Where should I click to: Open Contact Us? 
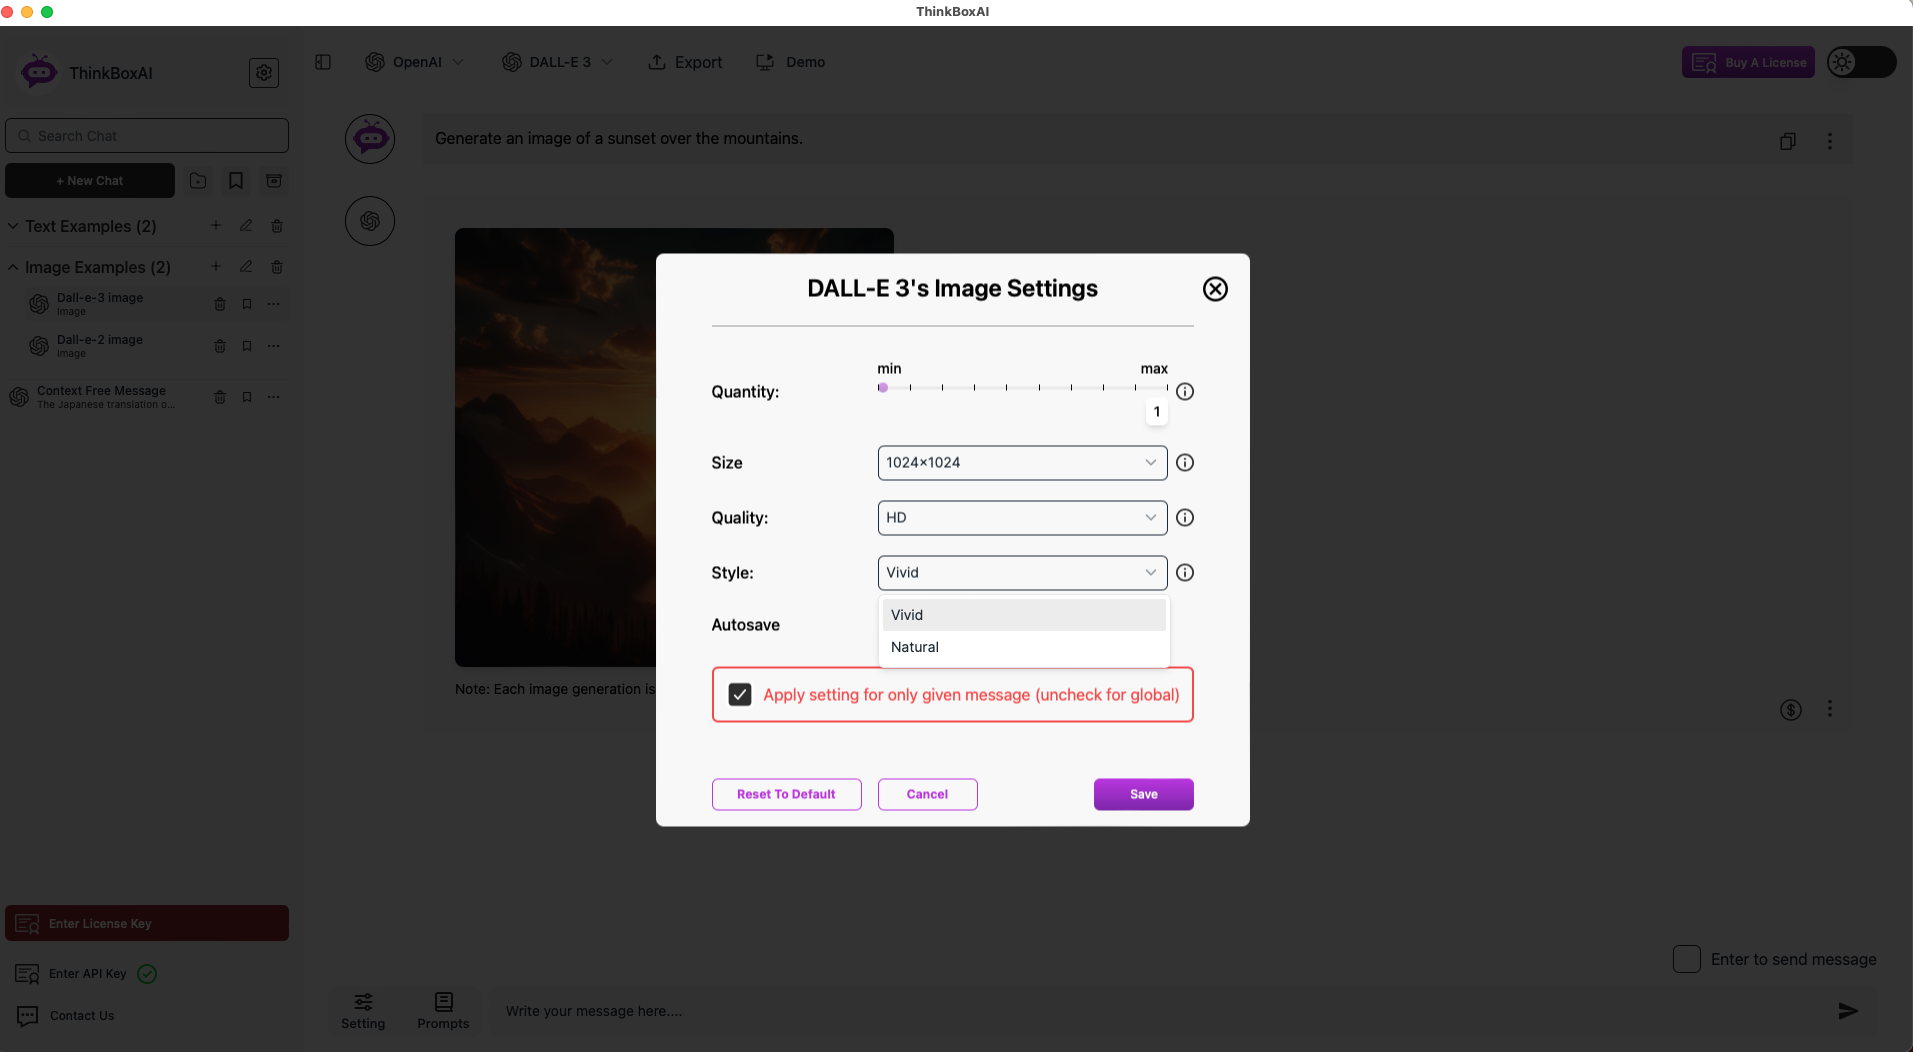coord(66,1016)
